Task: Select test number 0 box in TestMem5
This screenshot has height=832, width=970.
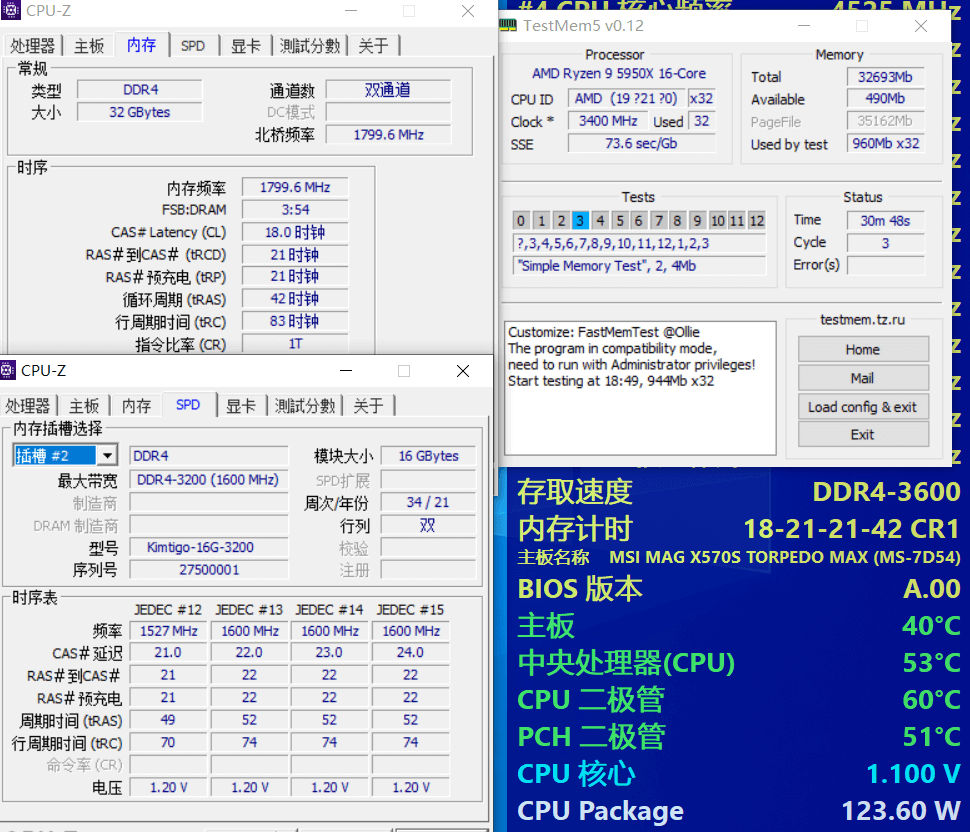Action: click(x=521, y=221)
